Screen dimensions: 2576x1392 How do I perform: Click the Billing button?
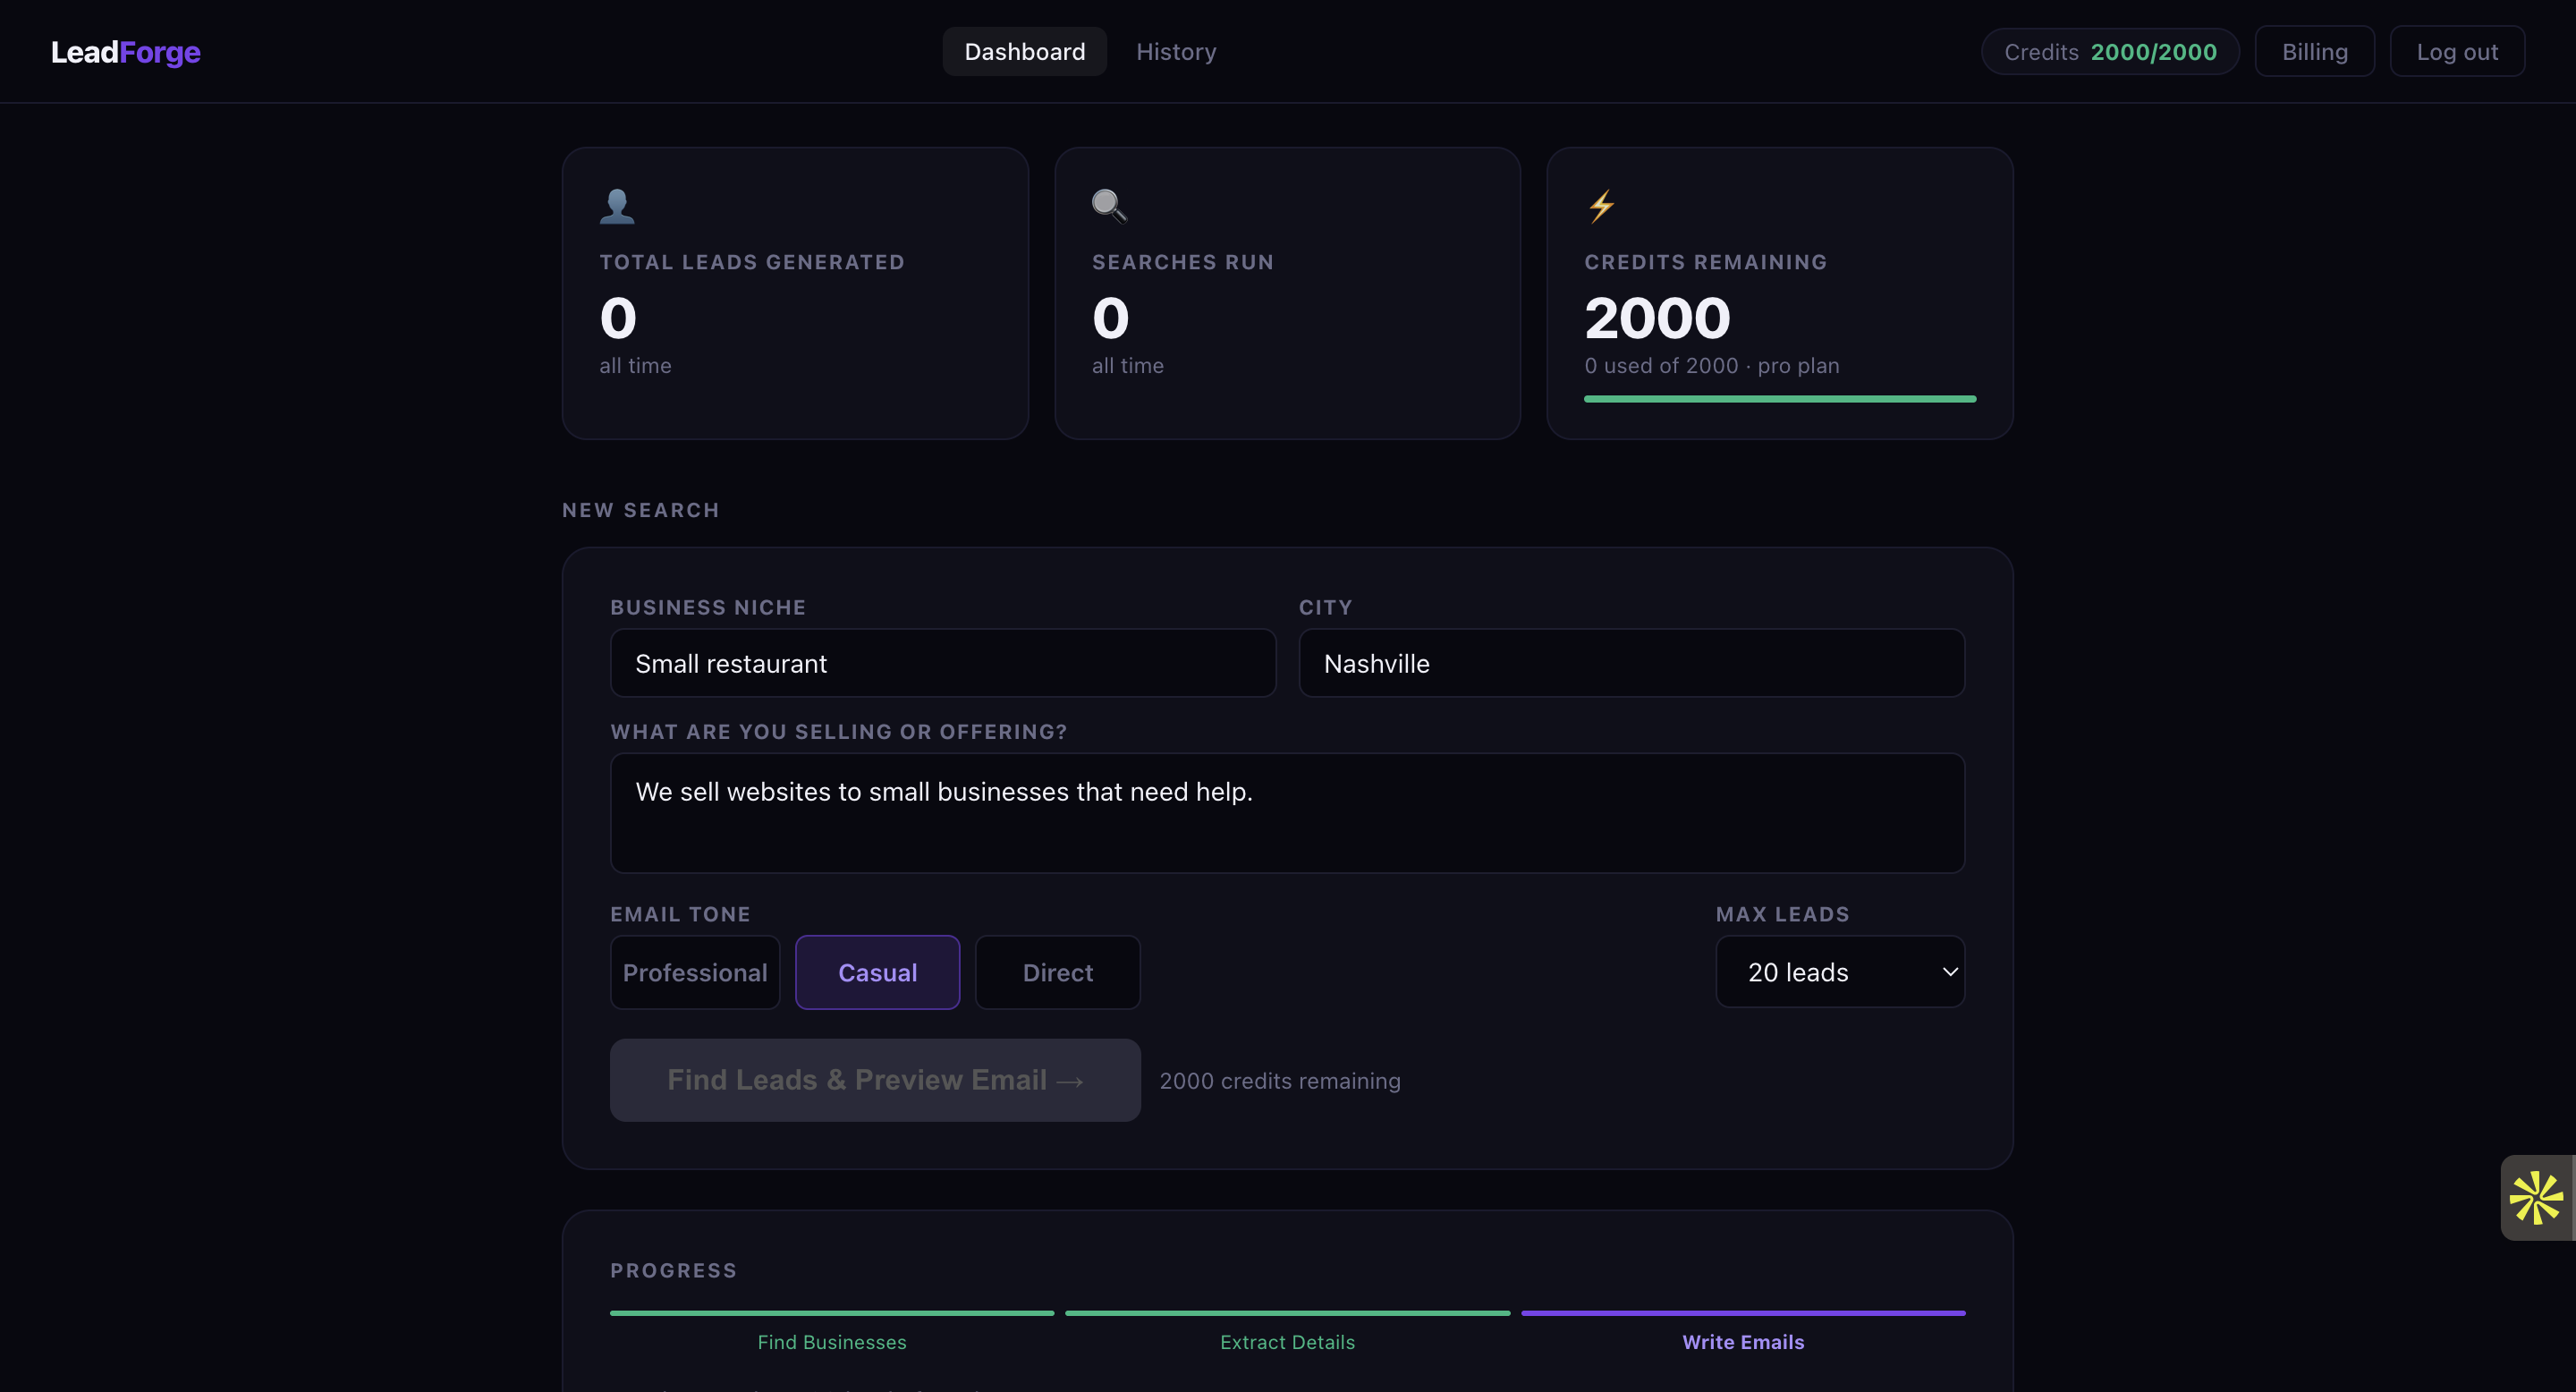click(2314, 52)
